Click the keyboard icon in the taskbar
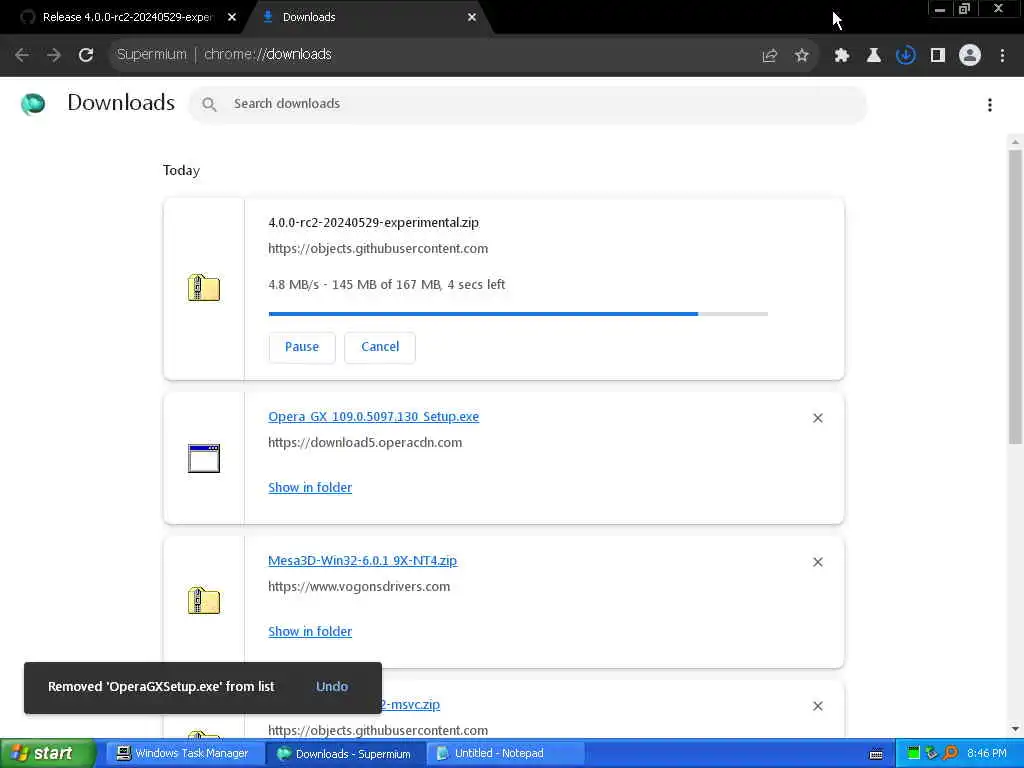Screen dimensions: 1024x768 coord(876,754)
